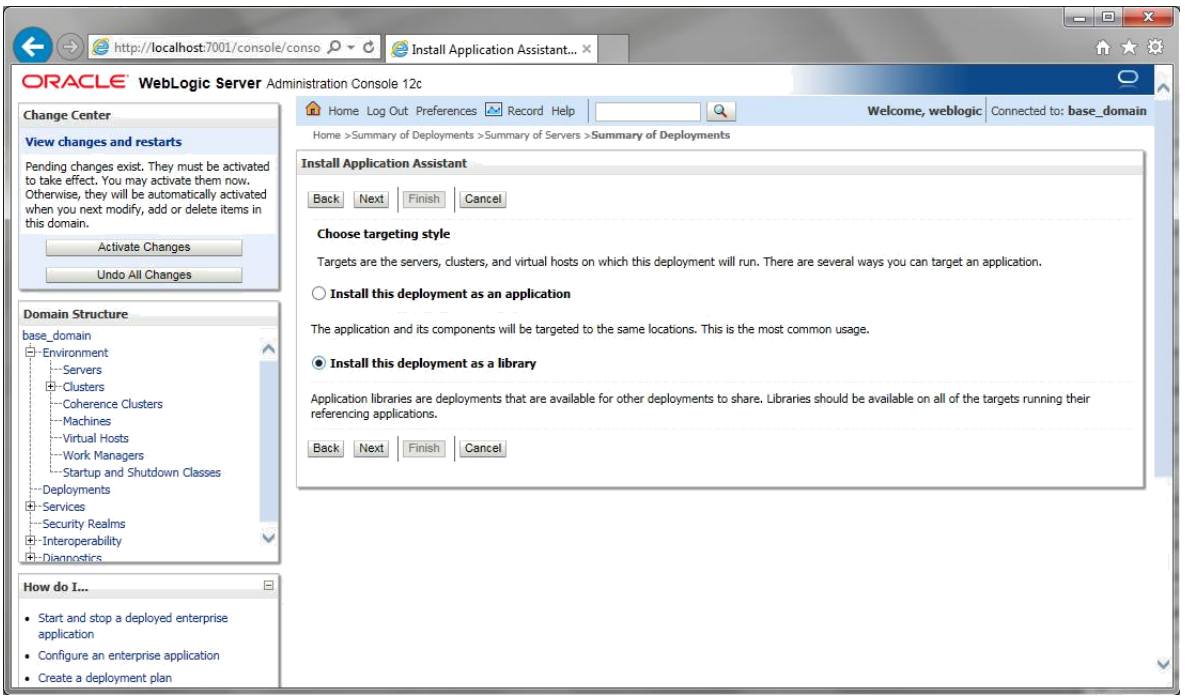Open View changes and restarts link
Image resolution: width=1185 pixels, height=697 pixels.
pos(104,142)
